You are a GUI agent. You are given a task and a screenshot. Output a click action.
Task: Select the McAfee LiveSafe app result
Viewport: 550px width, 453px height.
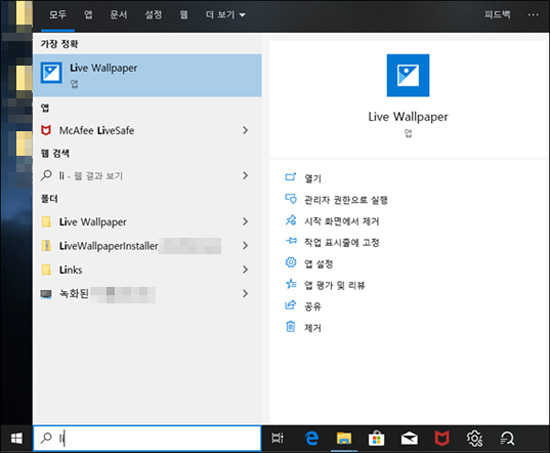click(147, 130)
